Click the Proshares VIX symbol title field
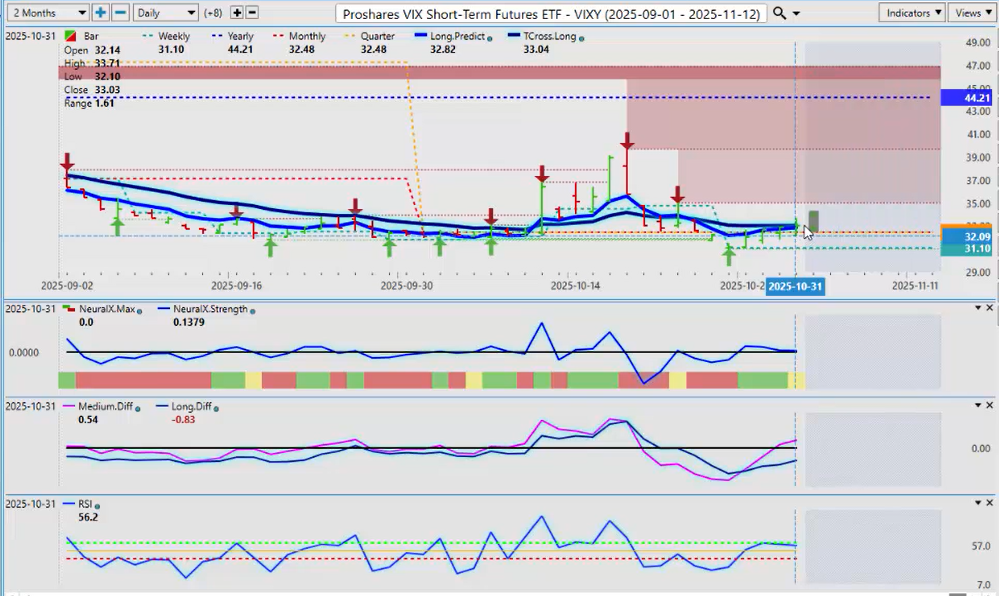The width and height of the screenshot is (999, 596). click(x=551, y=13)
